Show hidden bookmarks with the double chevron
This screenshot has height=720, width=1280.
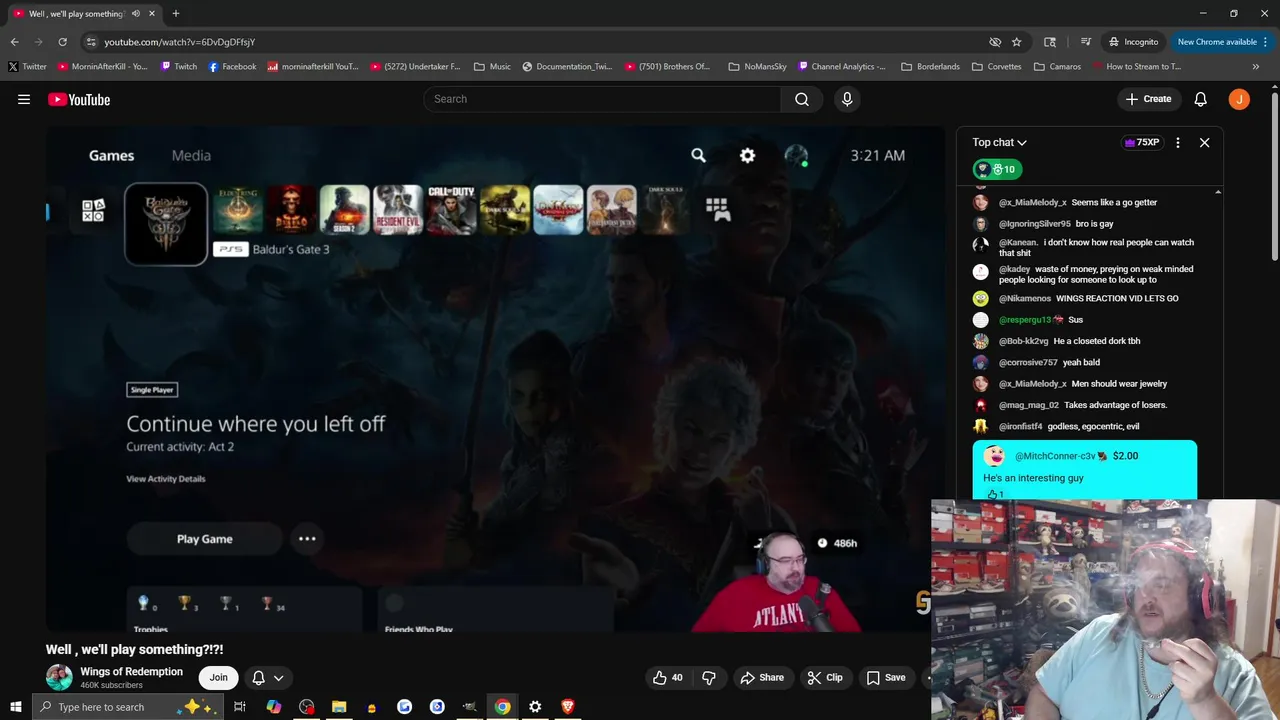point(1256,66)
